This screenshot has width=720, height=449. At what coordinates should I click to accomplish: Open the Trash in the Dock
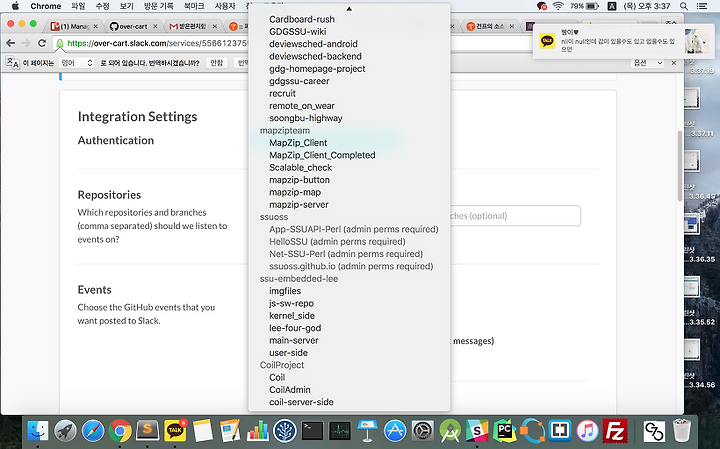[x=681, y=431]
